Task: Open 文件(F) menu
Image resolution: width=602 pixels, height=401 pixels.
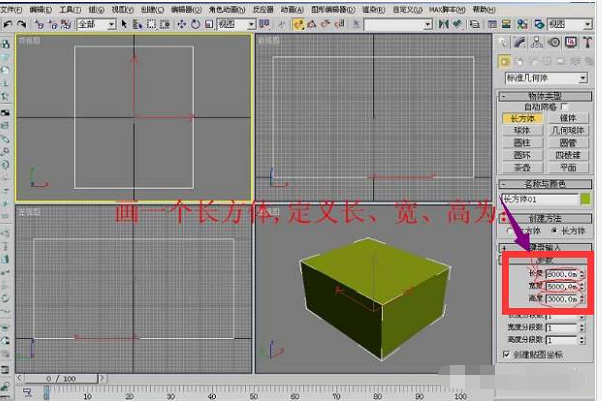Action: (x=11, y=9)
